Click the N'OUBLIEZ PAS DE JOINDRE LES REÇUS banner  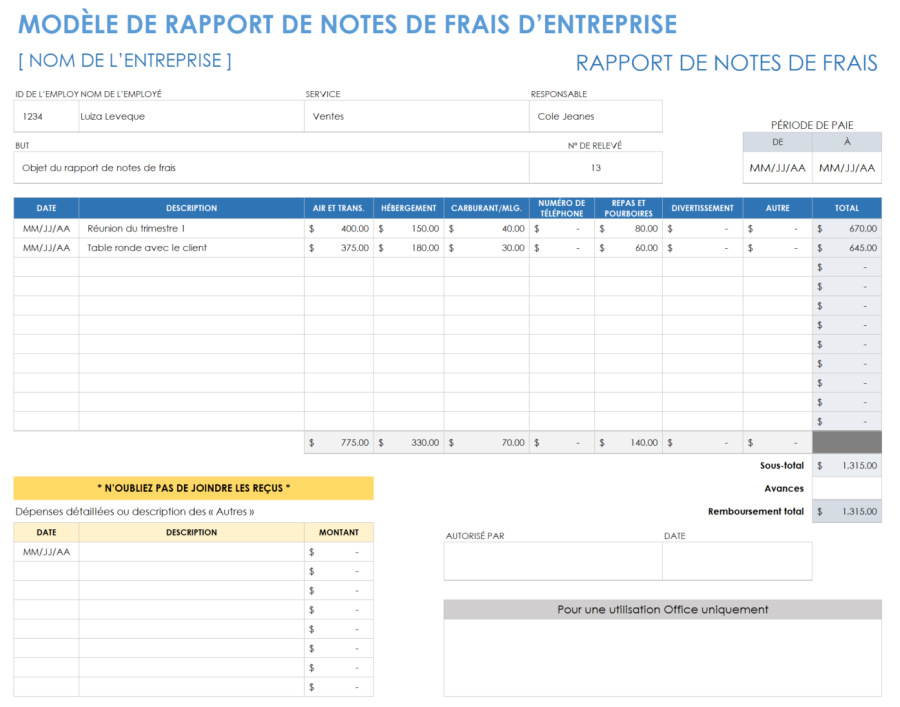point(192,488)
